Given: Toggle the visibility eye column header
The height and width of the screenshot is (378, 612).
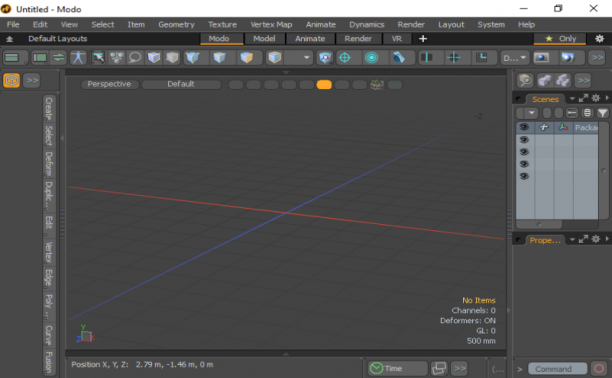Looking at the screenshot, I should pyautogui.click(x=525, y=127).
